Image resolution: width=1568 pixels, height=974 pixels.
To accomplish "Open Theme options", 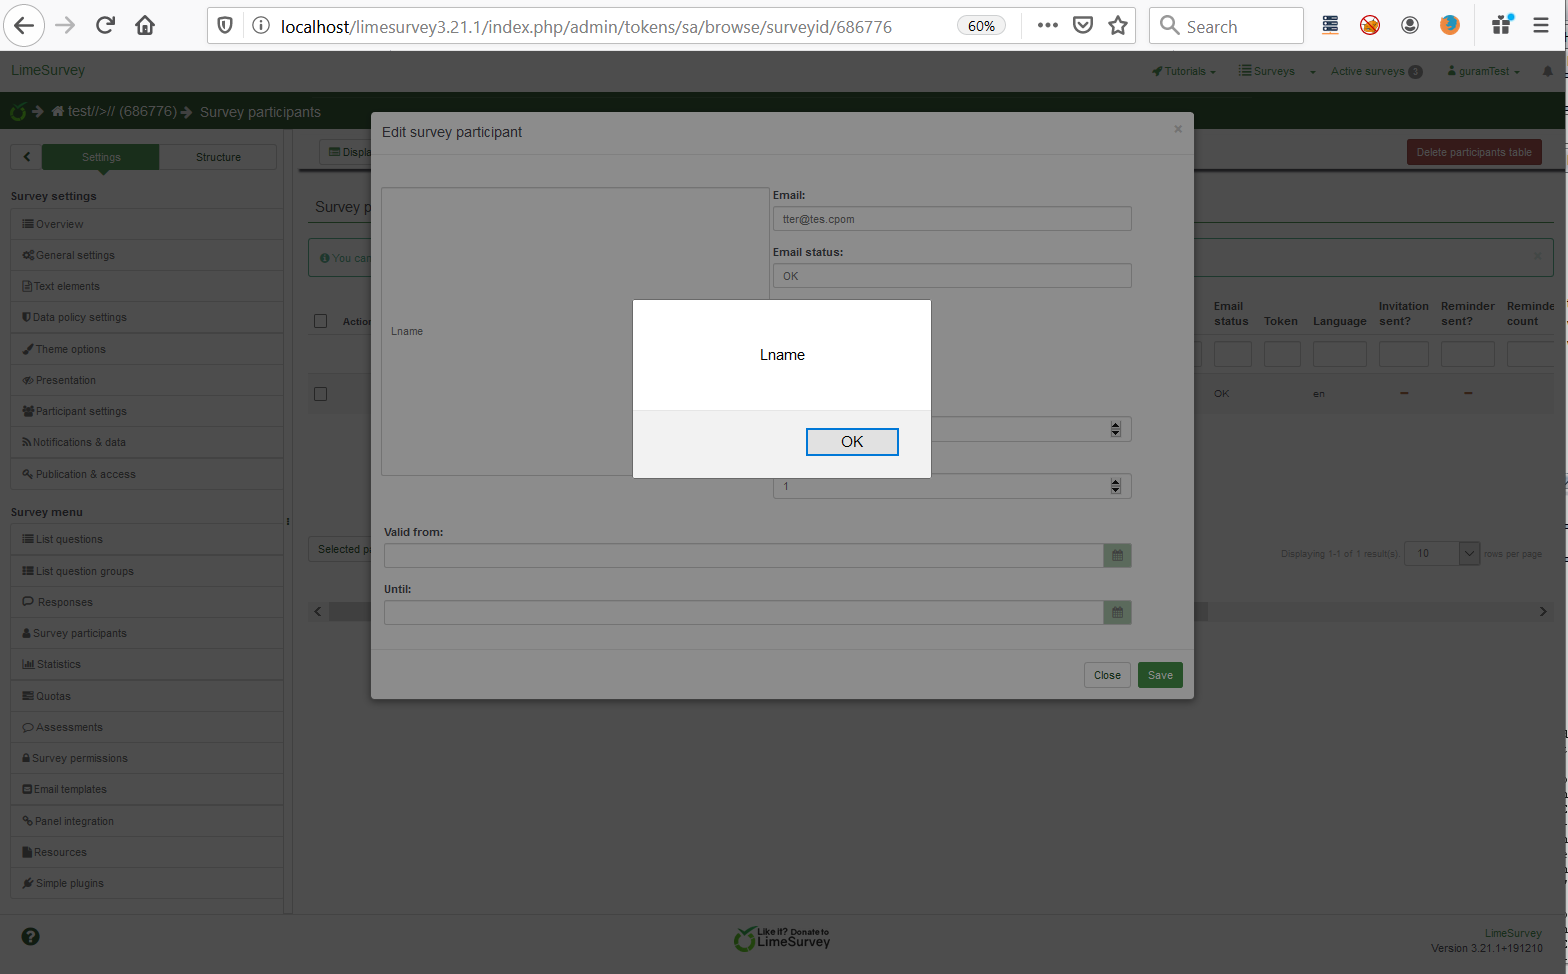I will (x=147, y=349).
